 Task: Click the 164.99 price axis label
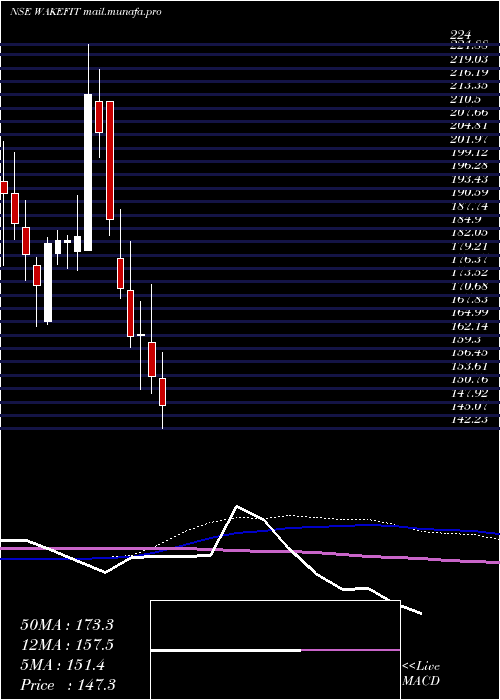469,312
